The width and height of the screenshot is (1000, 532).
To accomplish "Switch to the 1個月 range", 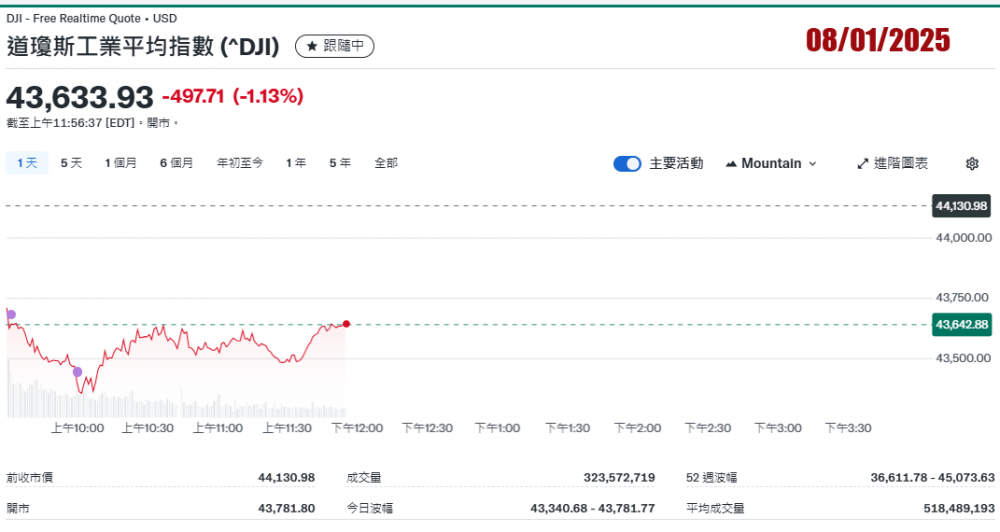I will tap(121, 163).
